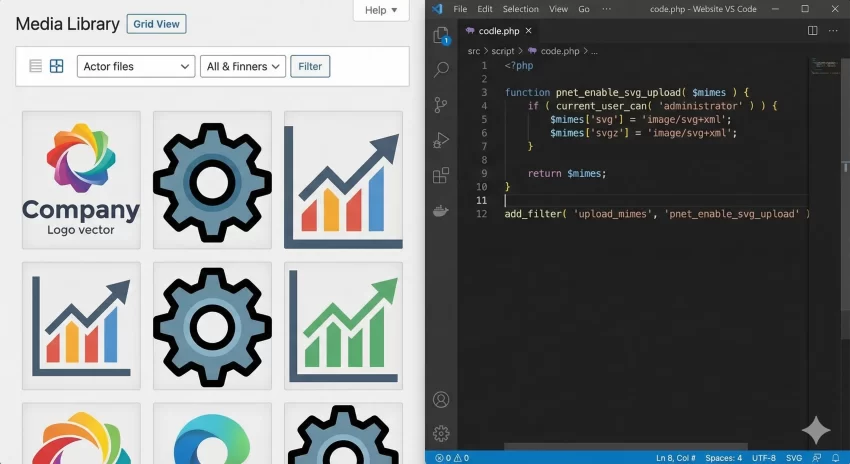The width and height of the screenshot is (850, 464).
Task: Expand the Help panel tab
Action: click(x=381, y=10)
